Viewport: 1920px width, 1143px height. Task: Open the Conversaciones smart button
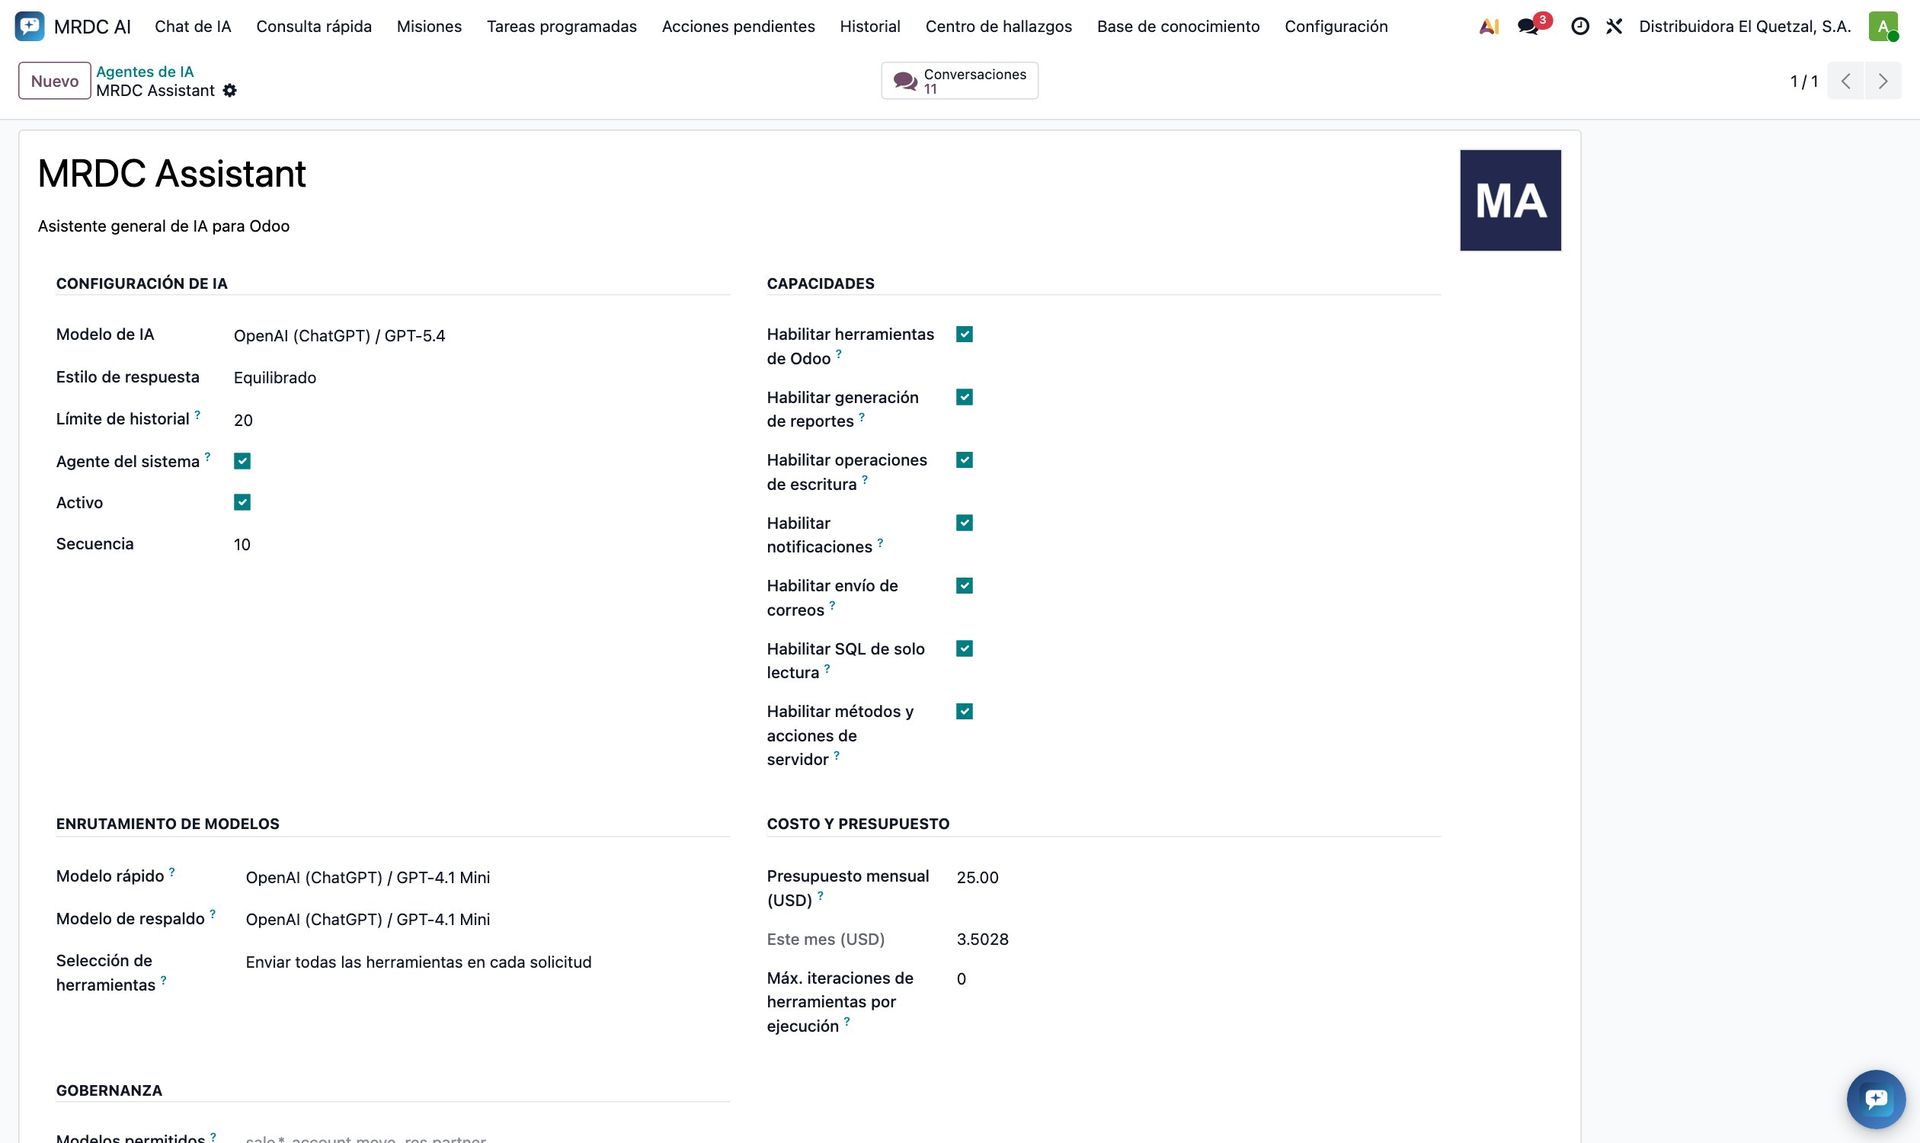[x=959, y=81]
